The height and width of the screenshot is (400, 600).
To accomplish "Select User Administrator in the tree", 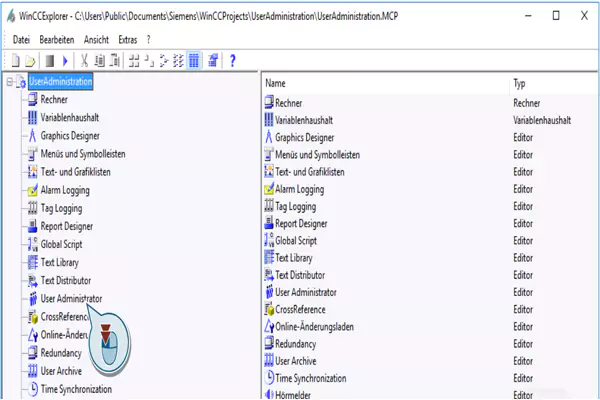I will pyautogui.click(x=72, y=299).
